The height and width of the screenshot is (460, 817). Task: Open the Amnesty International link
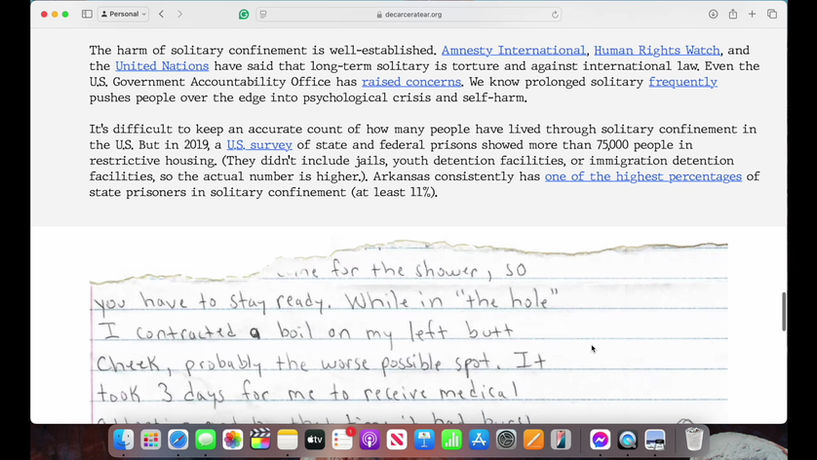pos(513,51)
